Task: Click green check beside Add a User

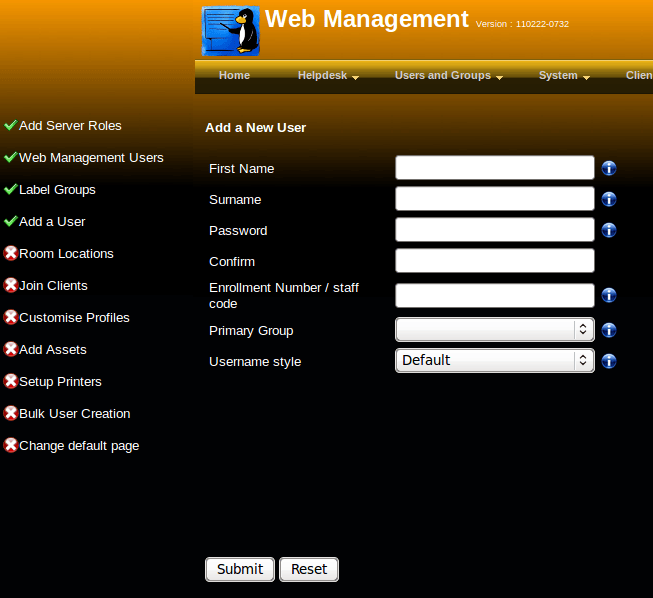Action: tap(10, 221)
